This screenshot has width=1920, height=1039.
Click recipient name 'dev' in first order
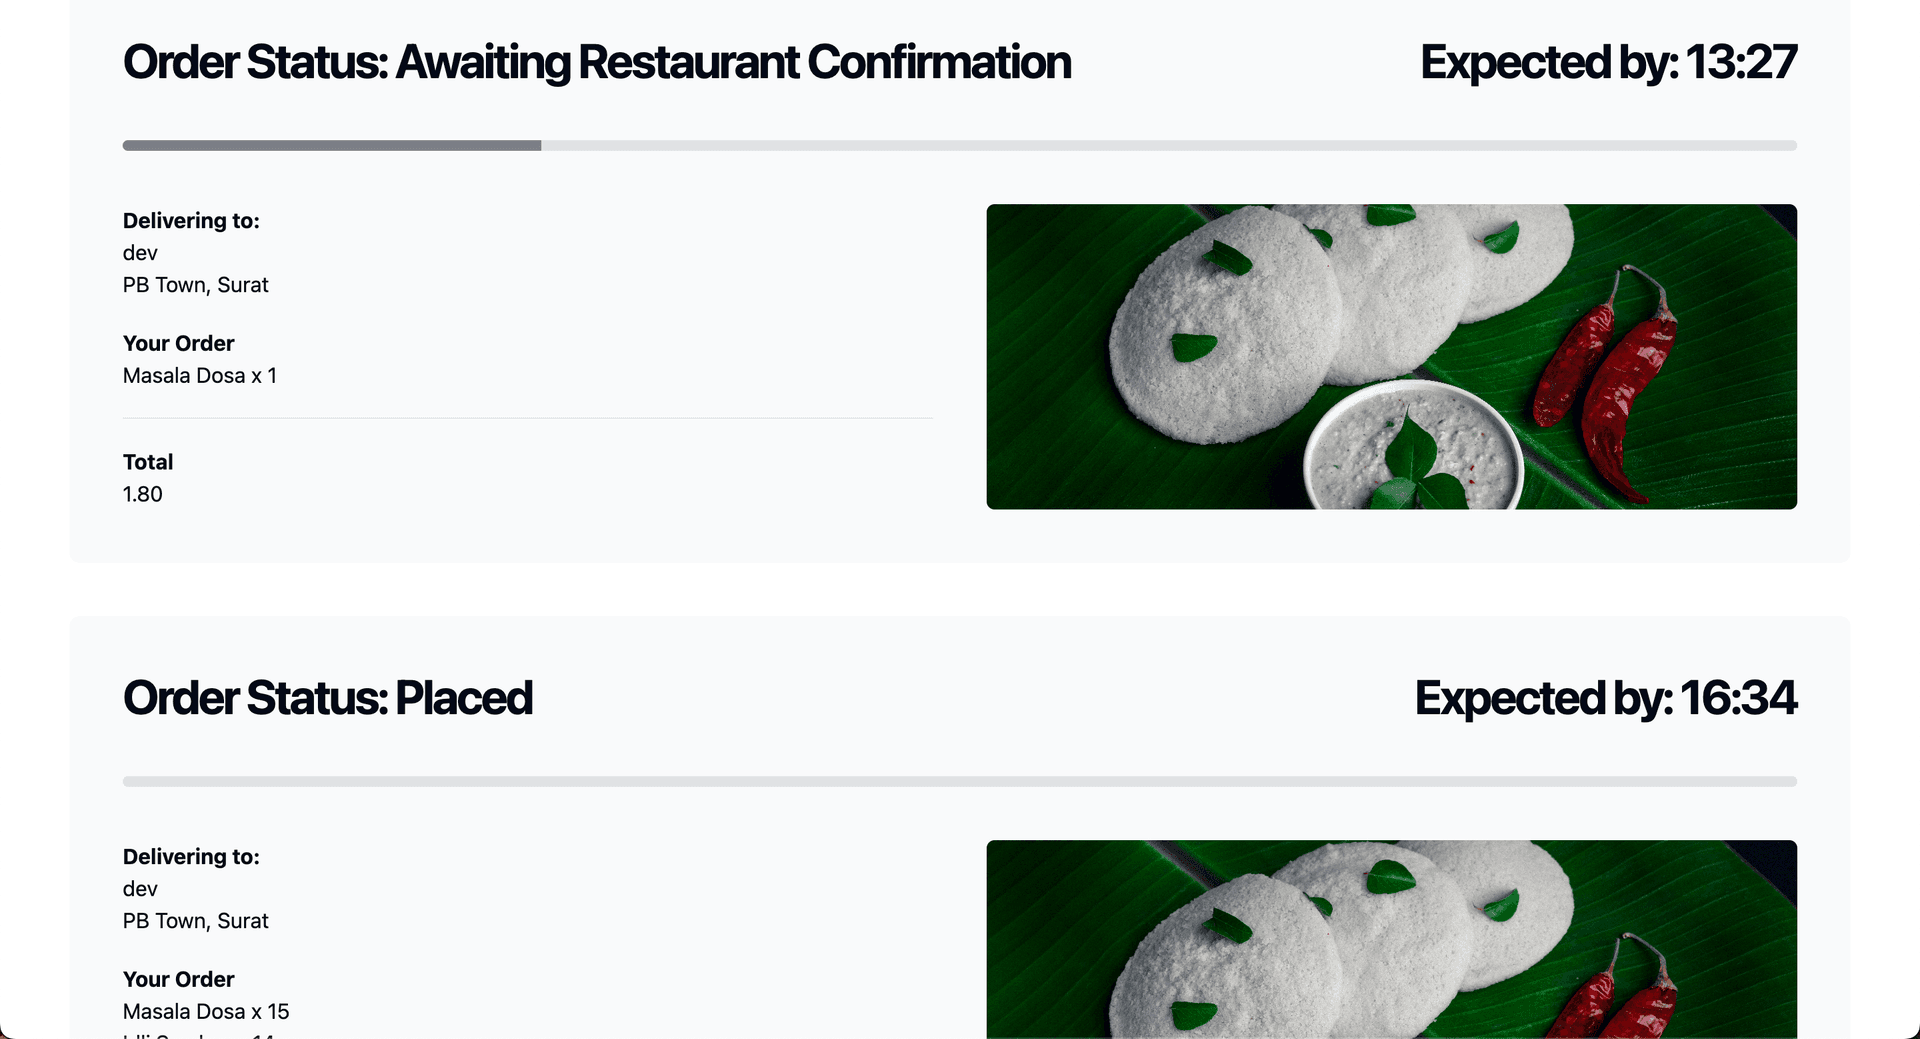pyautogui.click(x=140, y=253)
